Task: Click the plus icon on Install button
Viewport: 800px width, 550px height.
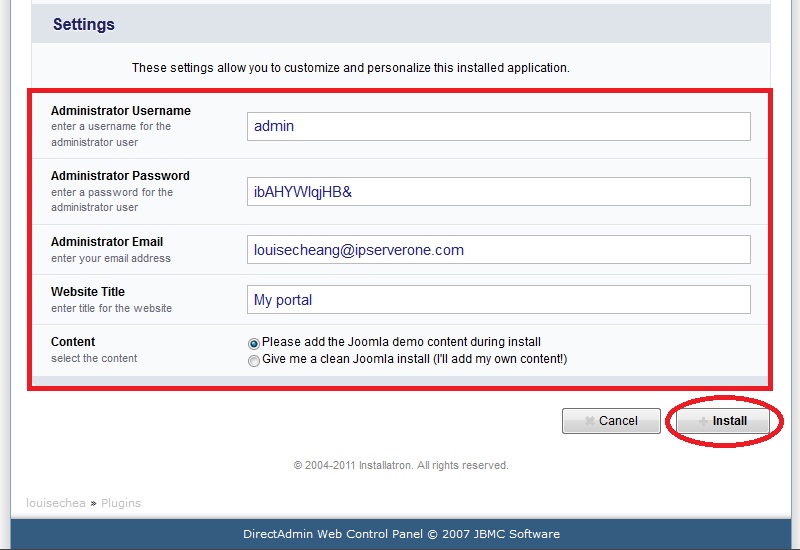Action: 703,421
